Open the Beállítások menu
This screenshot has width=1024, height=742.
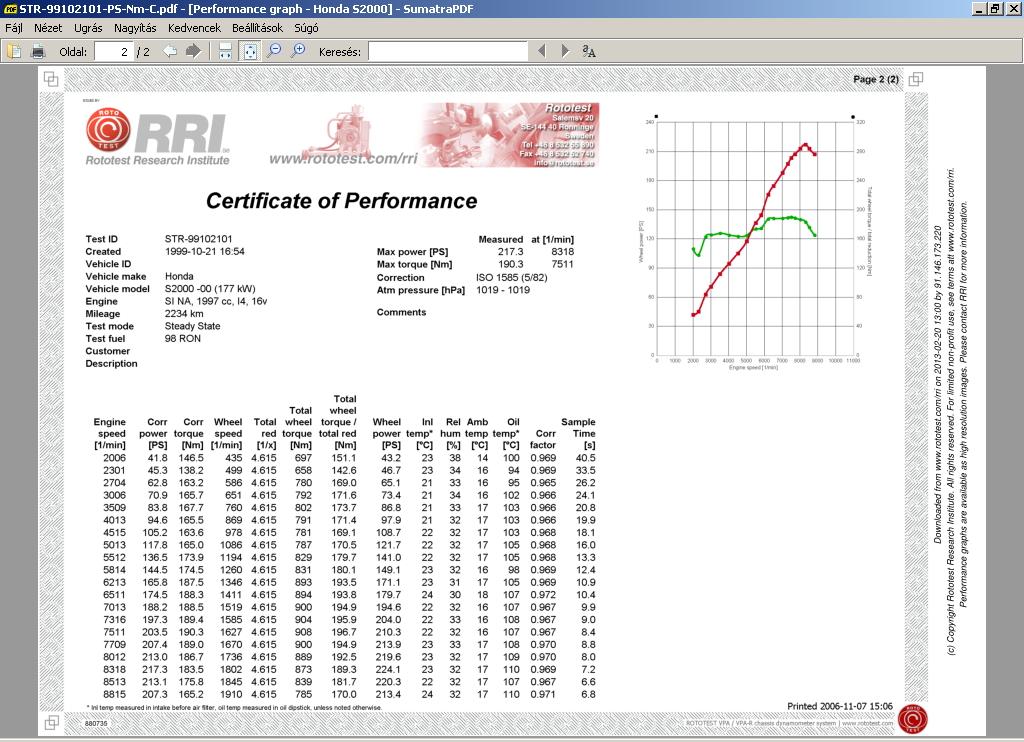coord(257,28)
